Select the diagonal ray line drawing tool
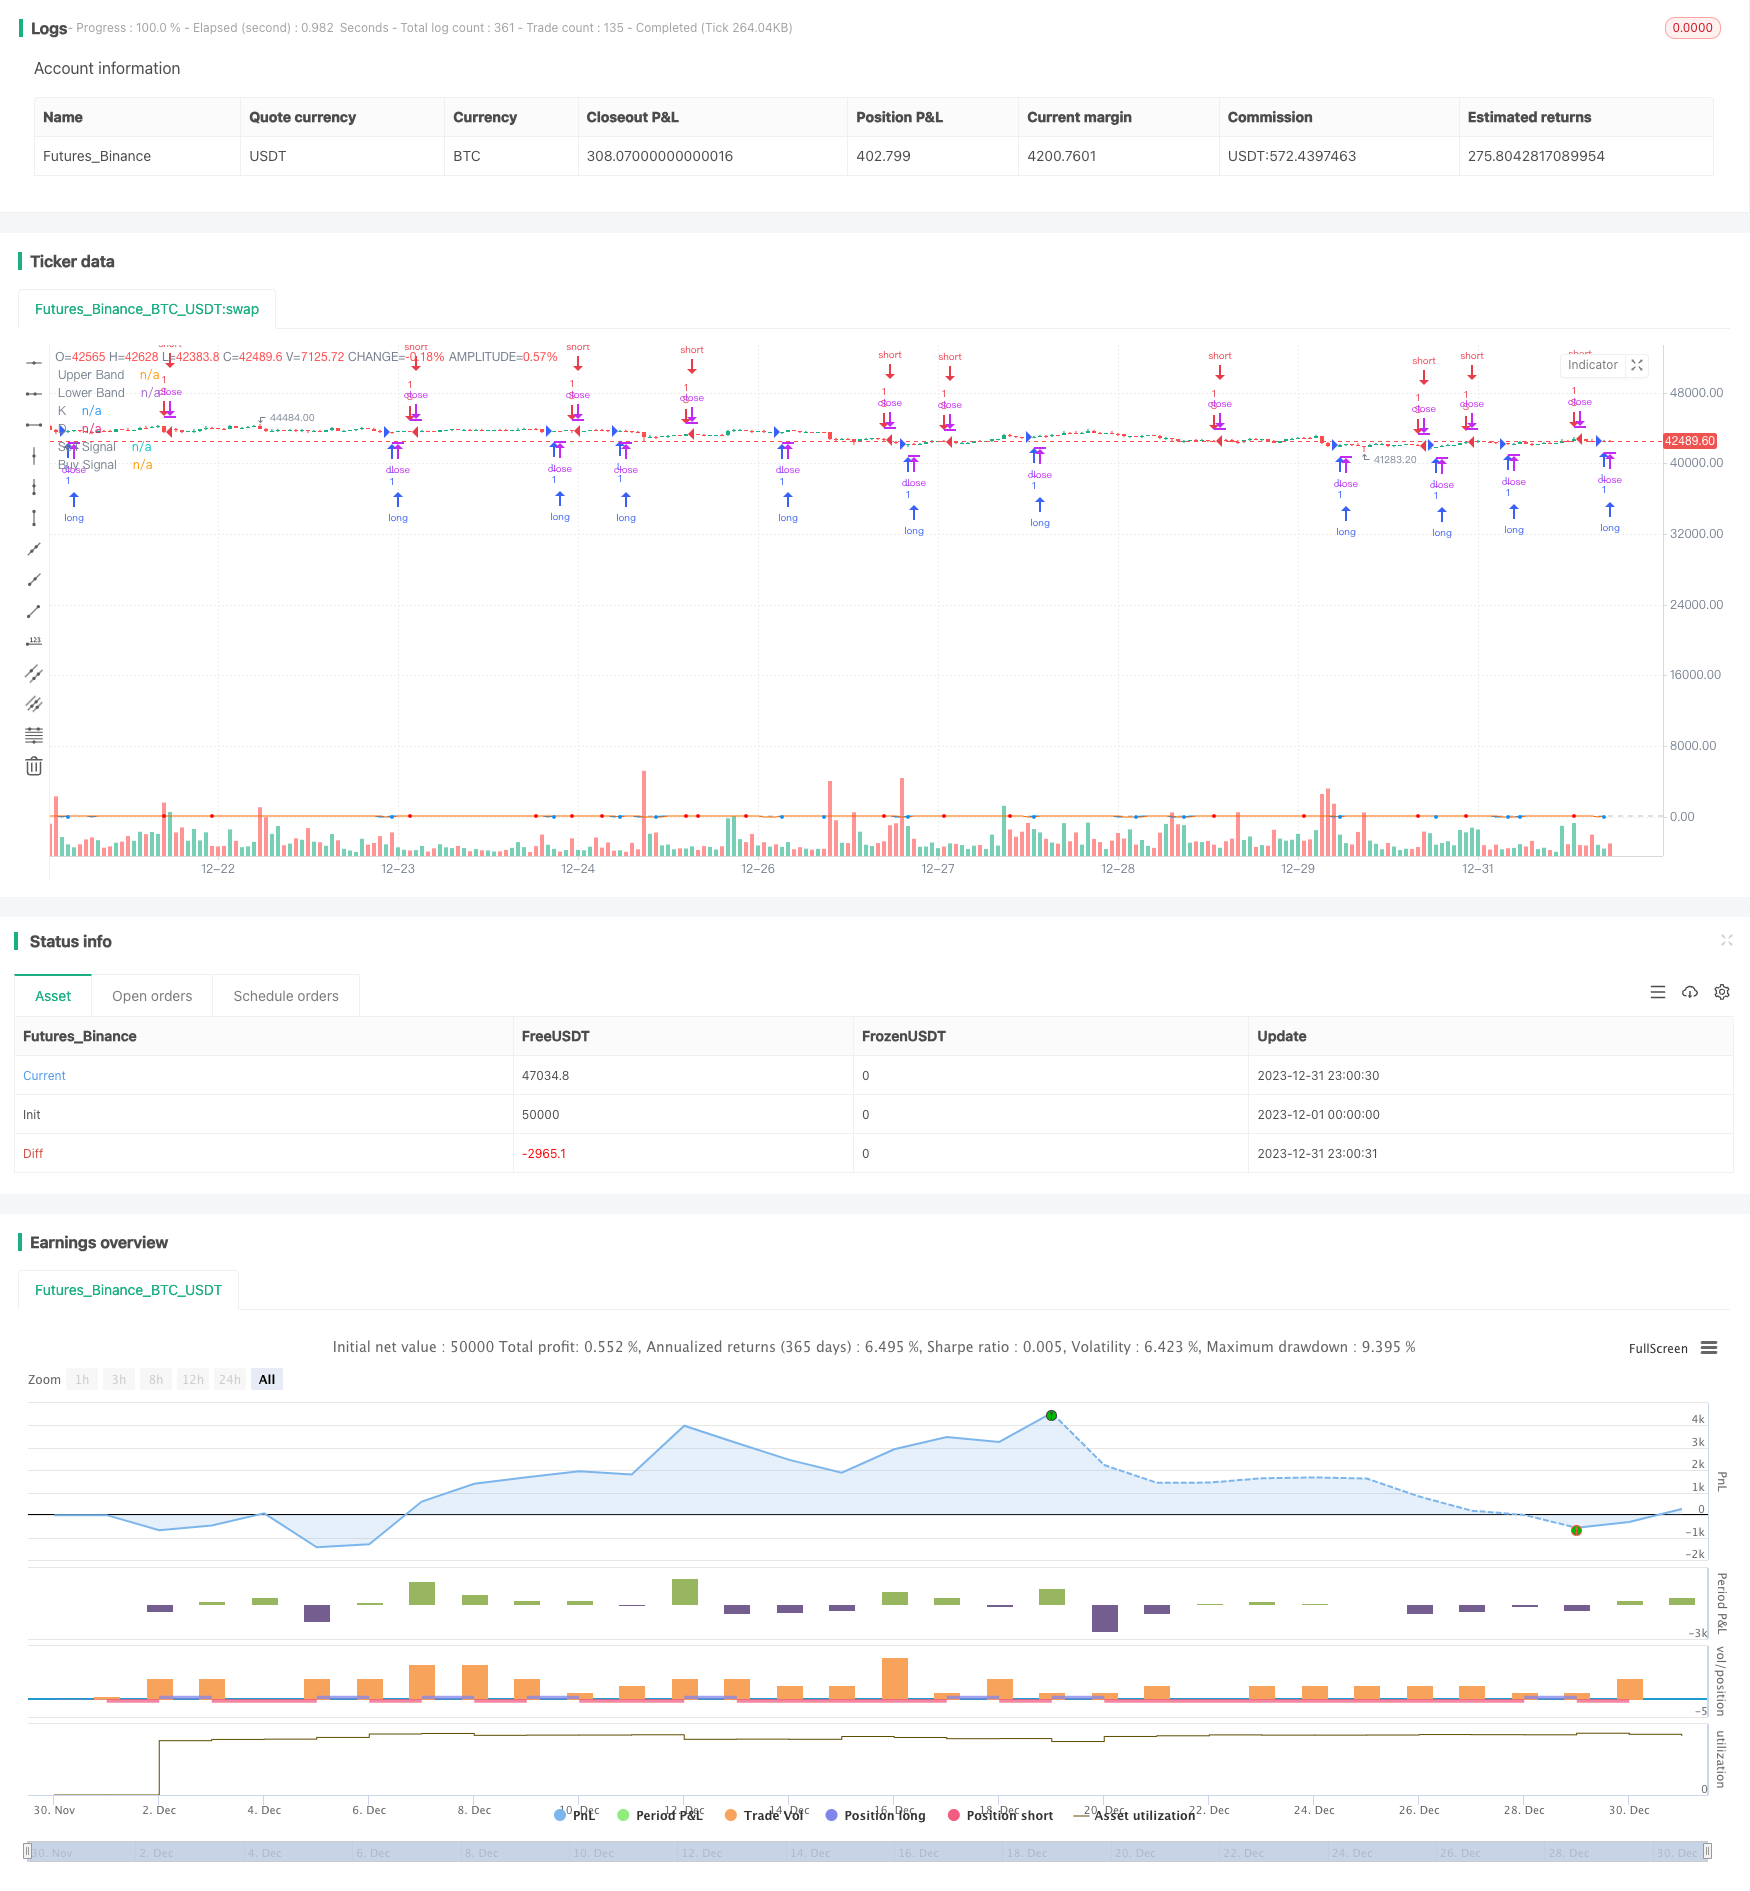Screen dimensions: 1750x1891 click(34, 580)
